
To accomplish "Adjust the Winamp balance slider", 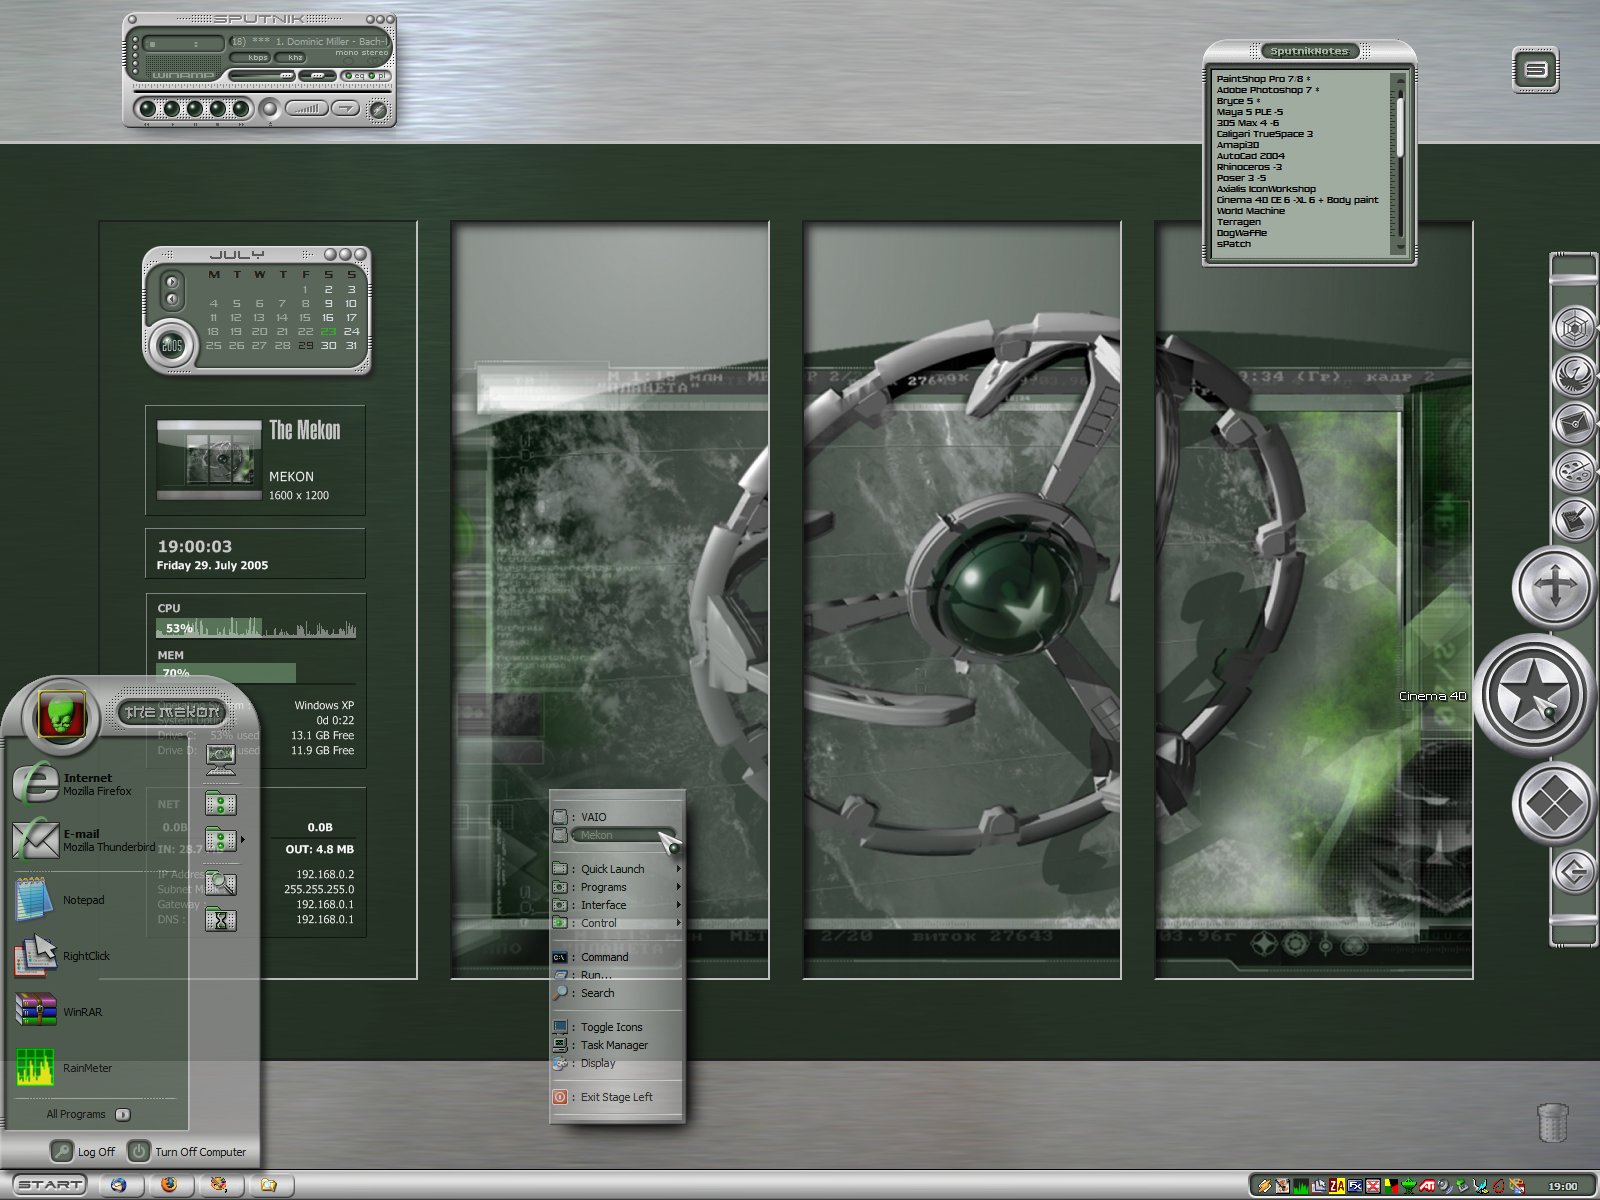I will 318,76.
